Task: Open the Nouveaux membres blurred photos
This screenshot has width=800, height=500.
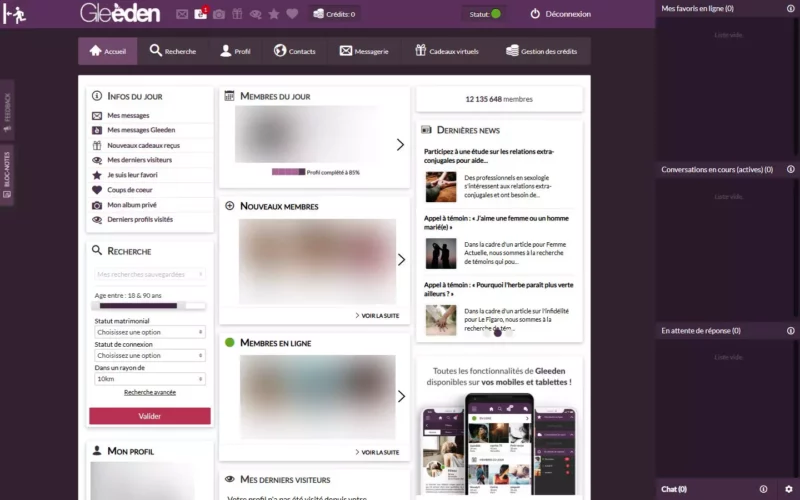Action: [x=317, y=262]
